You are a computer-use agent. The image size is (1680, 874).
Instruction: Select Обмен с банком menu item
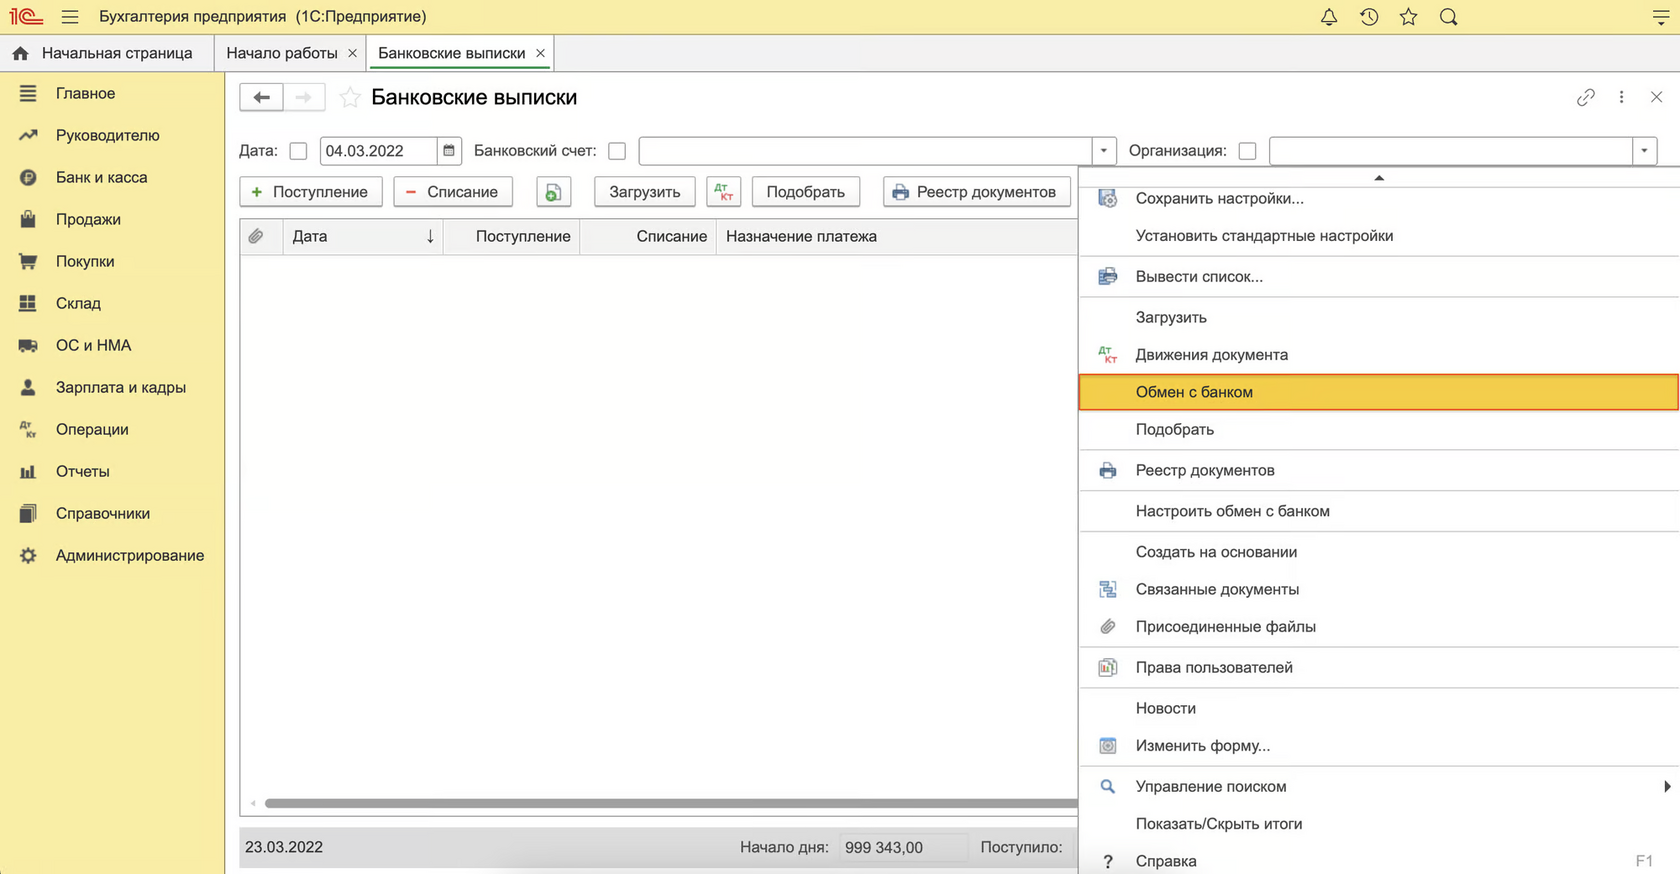click(x=1379, y=392)
